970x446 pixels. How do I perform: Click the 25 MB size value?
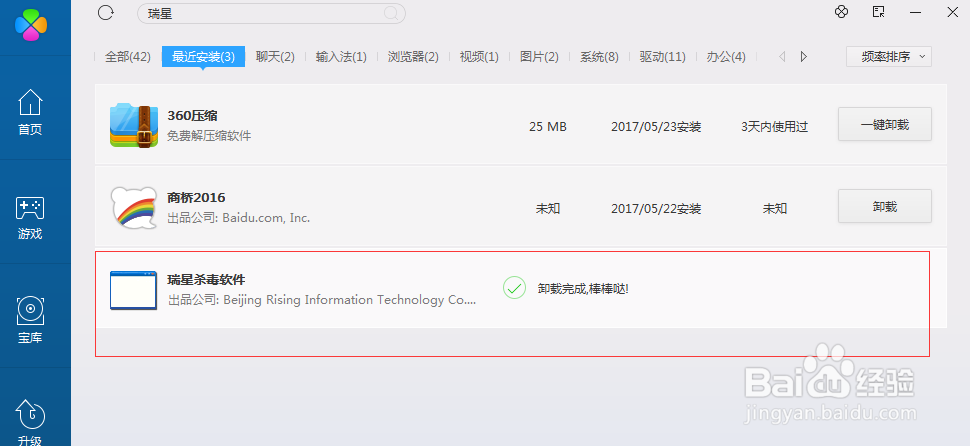point(548,127)
